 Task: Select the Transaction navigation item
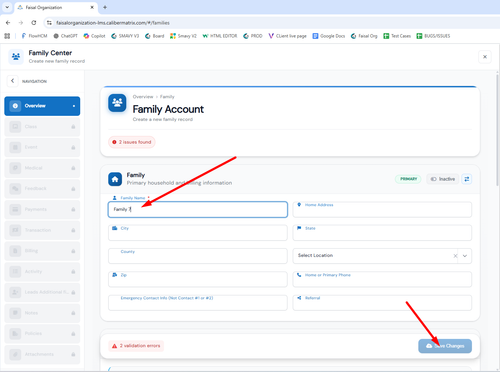tap(42, 230)
